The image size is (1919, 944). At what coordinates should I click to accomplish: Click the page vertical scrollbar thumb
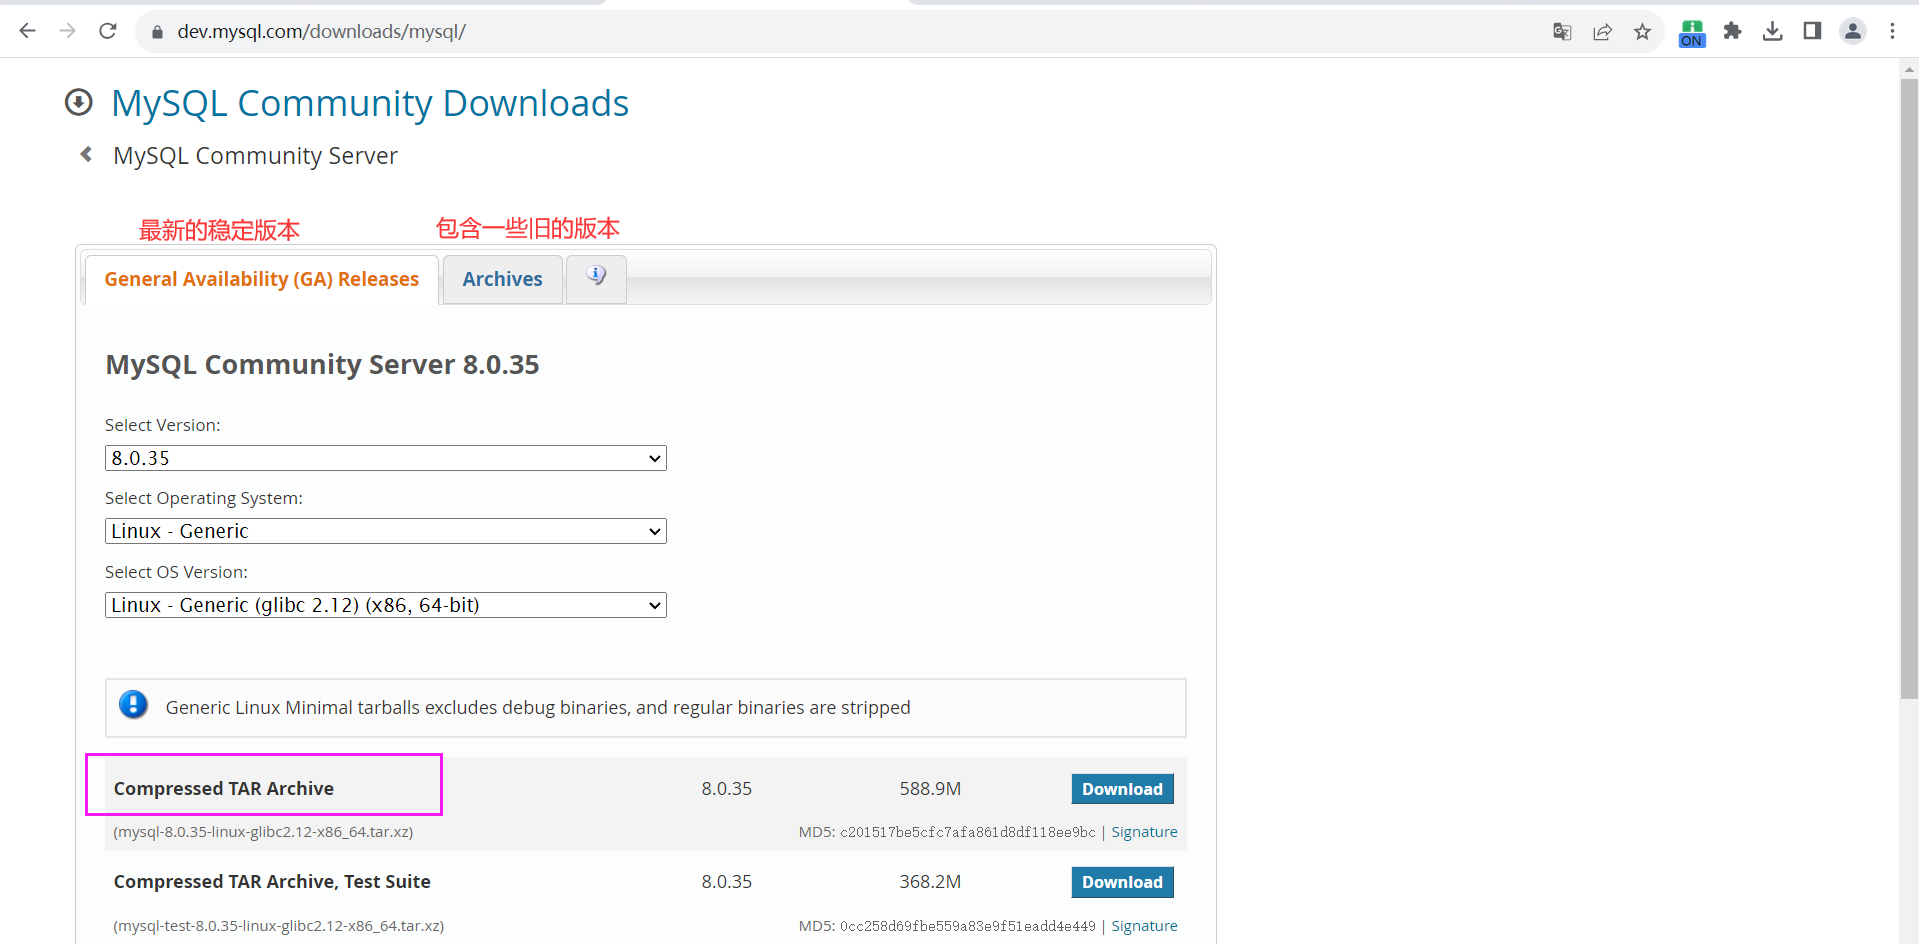[1909, 388]
